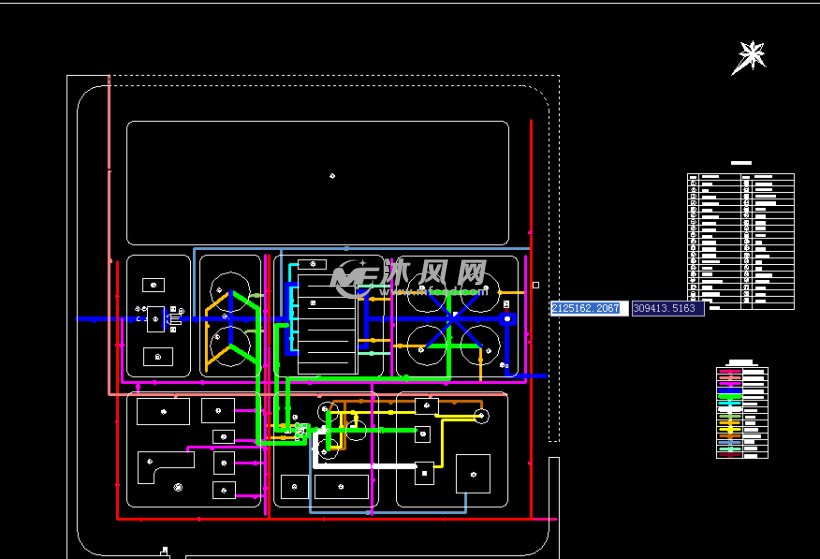Select the red vertical pipe on right side
820x559 pixels.
[x=531, y=200]
